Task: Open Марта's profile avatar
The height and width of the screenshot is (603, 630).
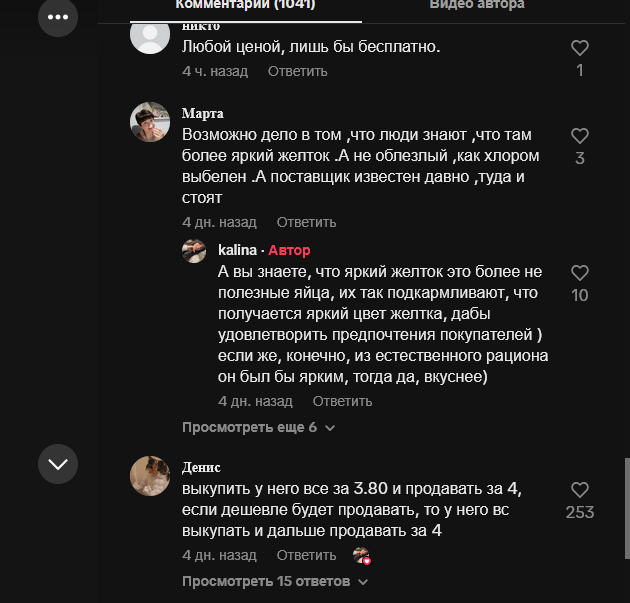Action: tap(150, 122)
